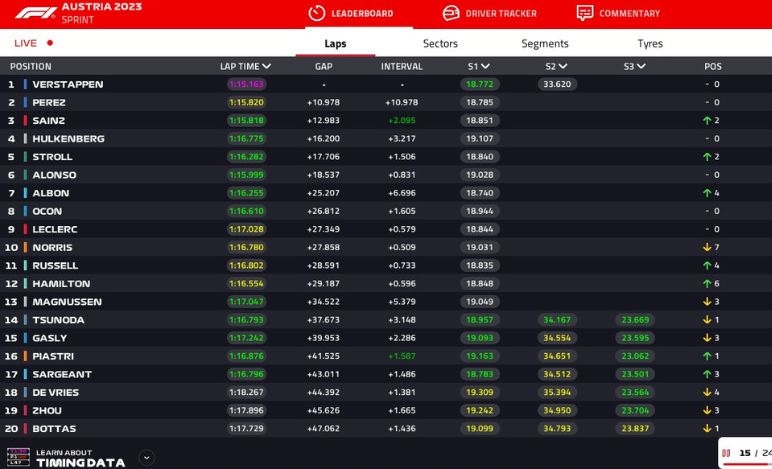Click Verstappen's purple fastest lap time
772x469 pixels.
pyautogui.click(x=246, y=85)
